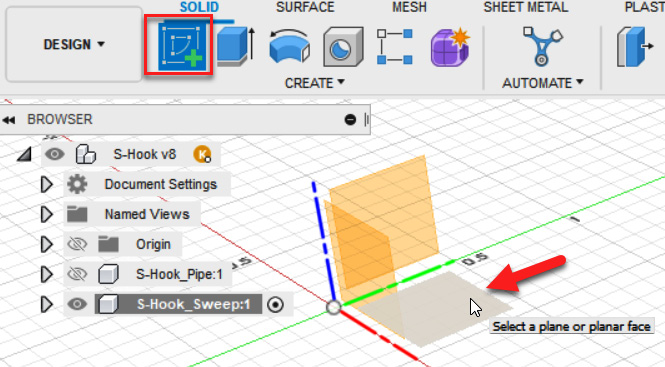Click the purple Create Form icon
Viewport: 665px width, 367px height.
(450, 47)
